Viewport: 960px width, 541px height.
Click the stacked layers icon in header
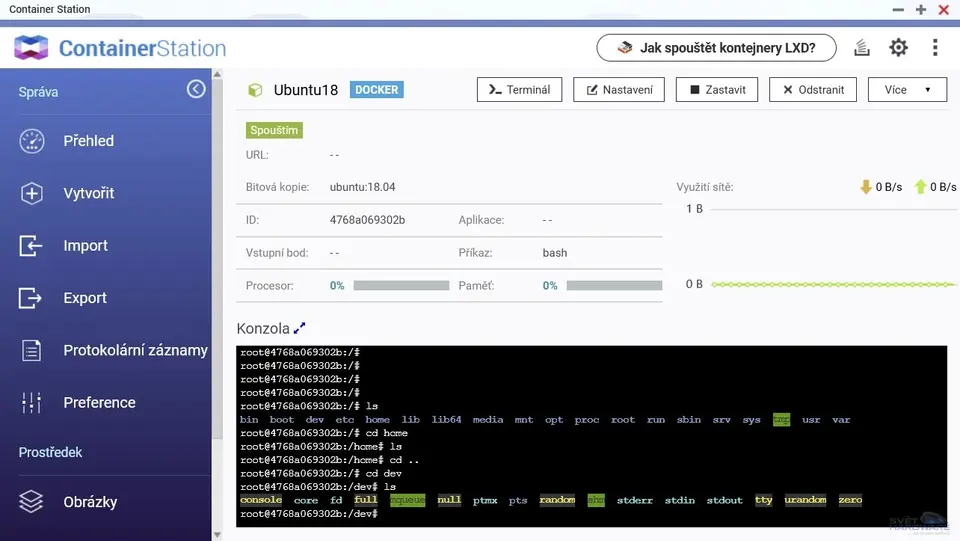coord(862,47)
